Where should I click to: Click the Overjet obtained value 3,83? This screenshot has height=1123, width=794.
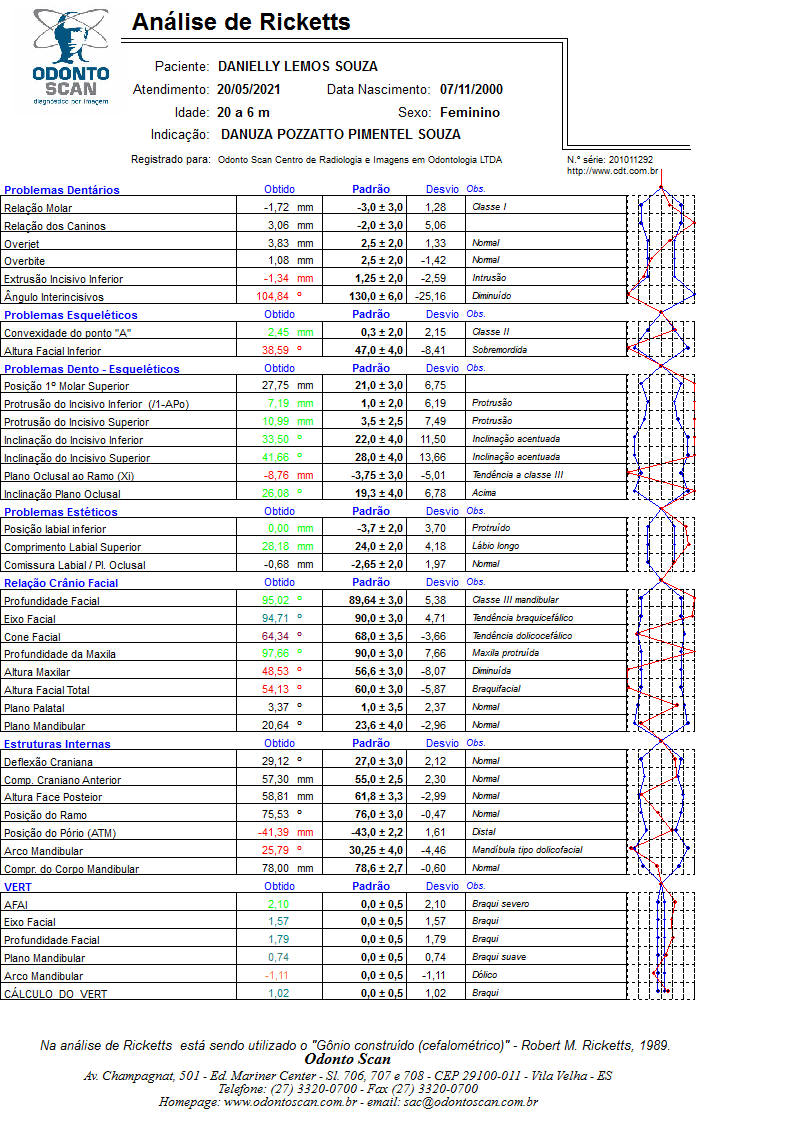279,243
